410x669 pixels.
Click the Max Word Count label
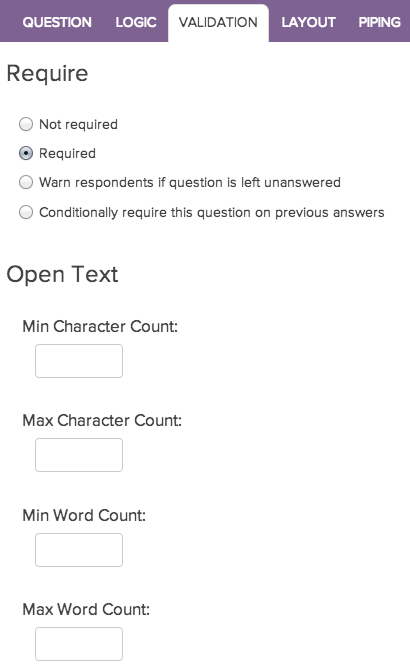[x=86, y=609]
